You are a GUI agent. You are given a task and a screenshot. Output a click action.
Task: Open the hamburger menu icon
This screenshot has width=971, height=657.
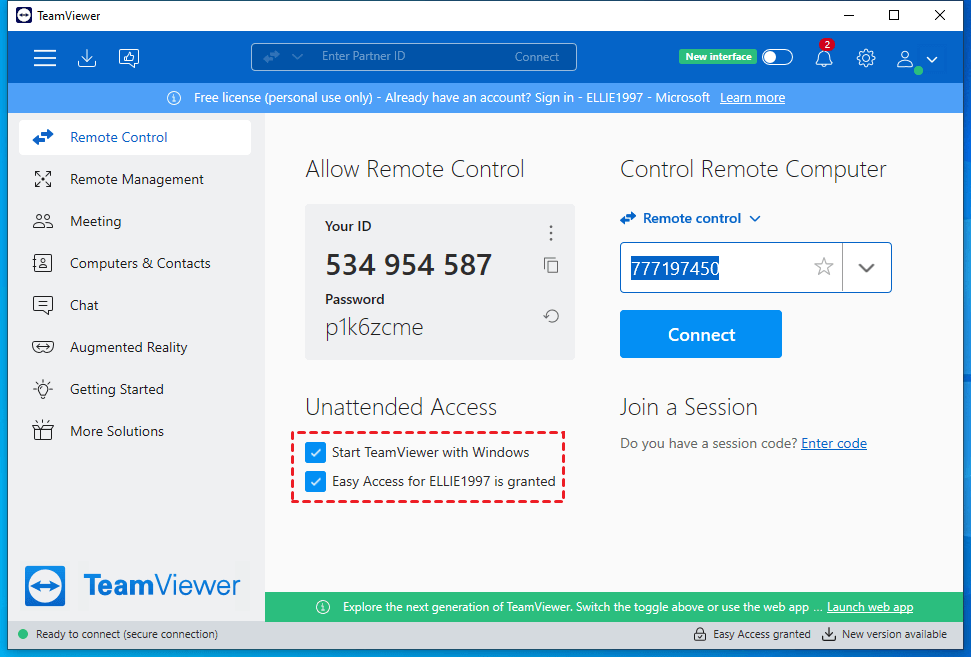(45, 58)
